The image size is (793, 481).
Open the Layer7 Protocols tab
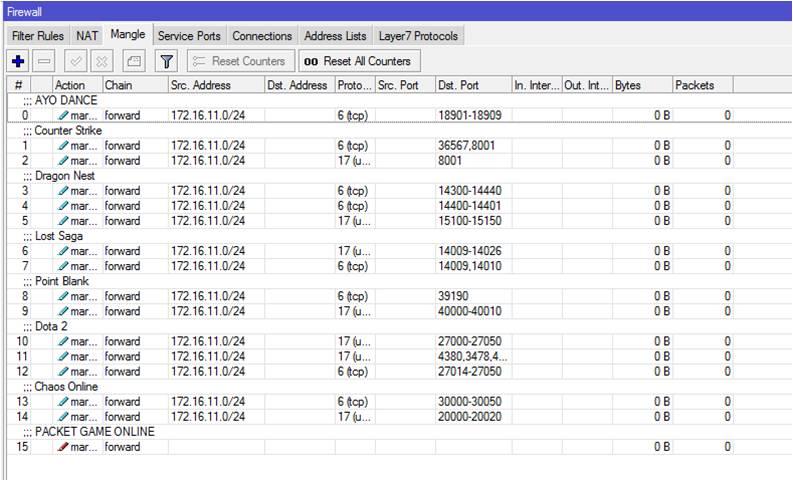pos(418,36)
